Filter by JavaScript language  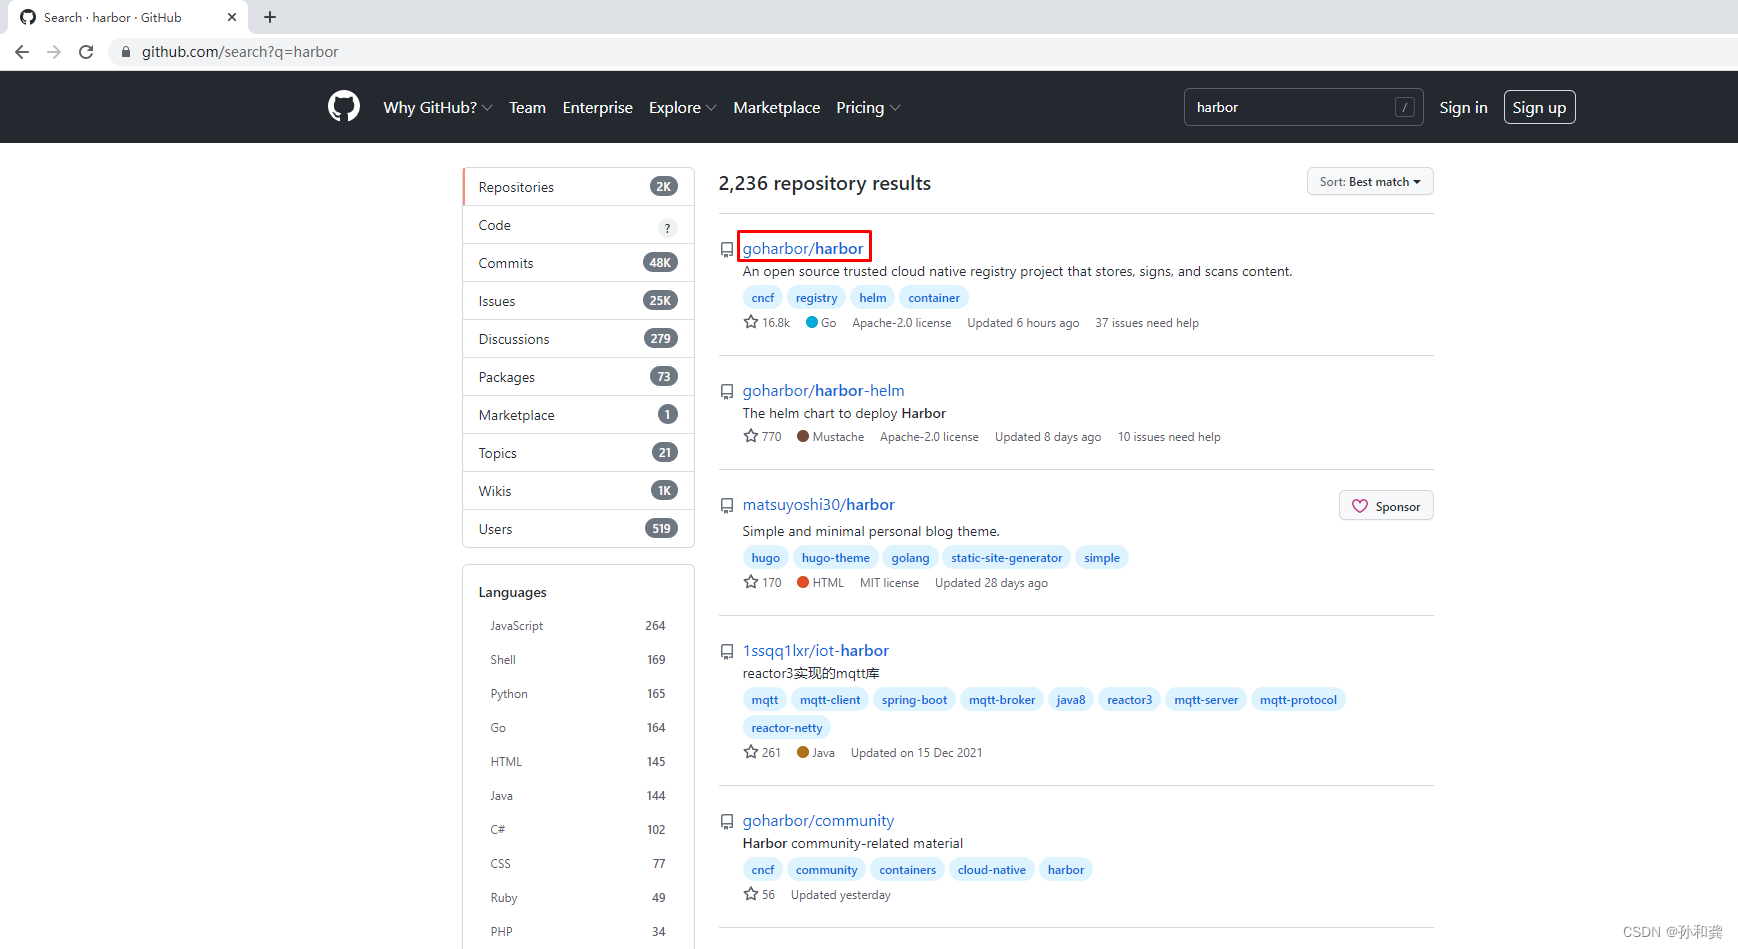click(x=578, y=626)
